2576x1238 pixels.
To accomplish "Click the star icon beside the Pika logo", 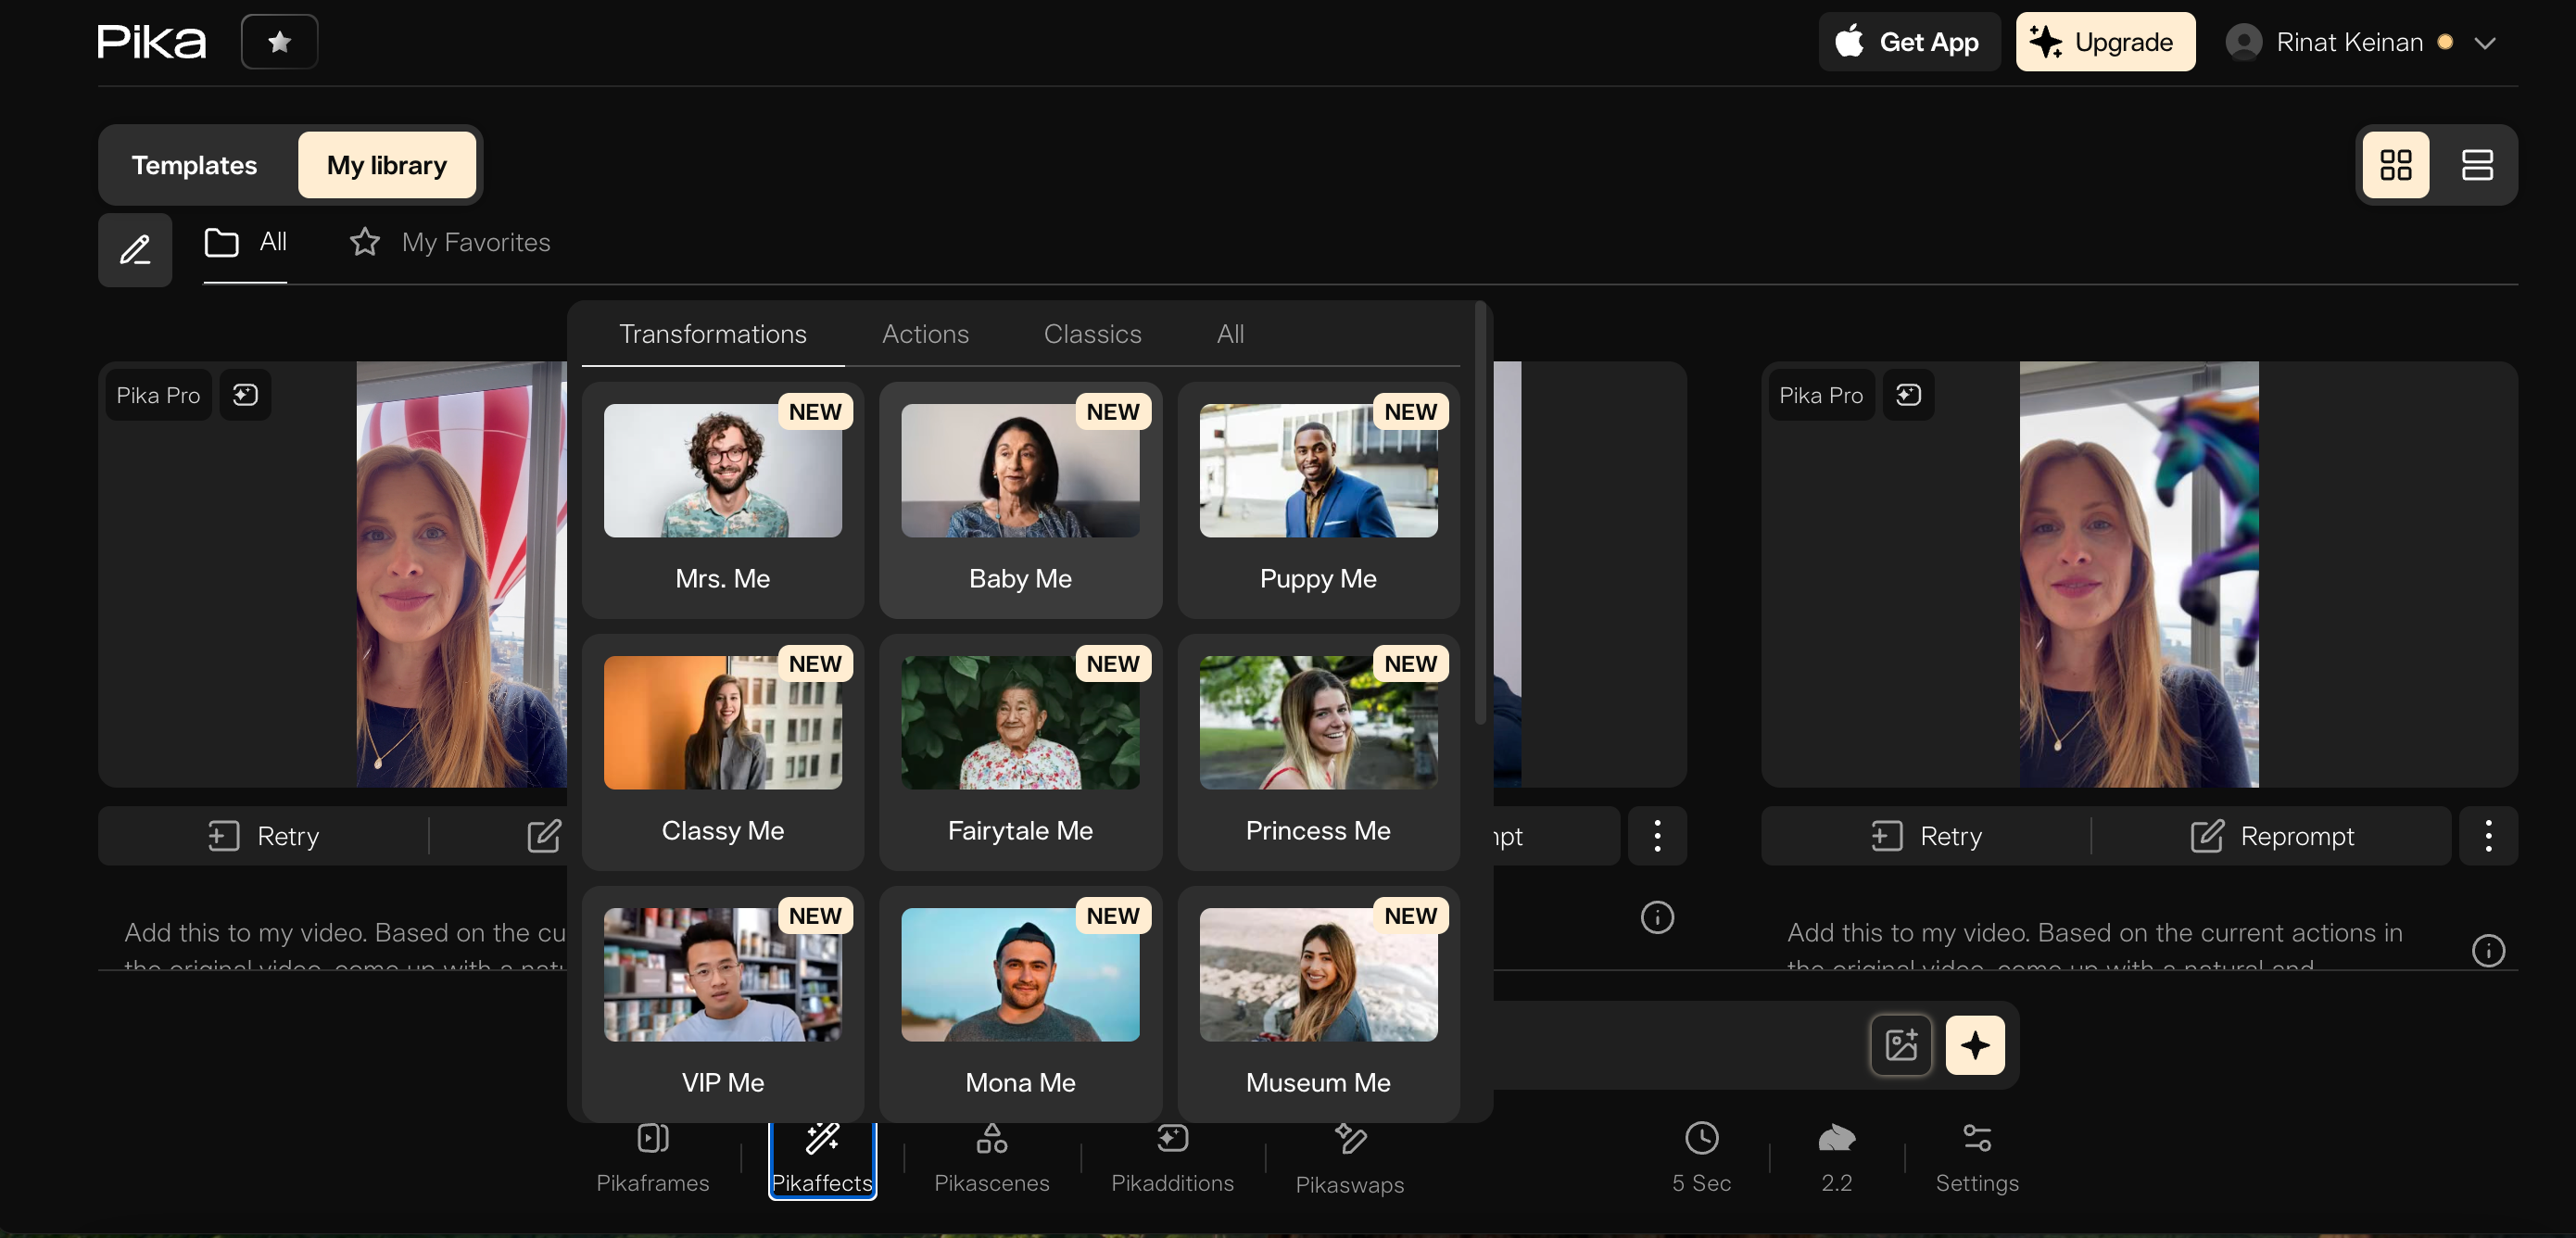I will 279,42.
